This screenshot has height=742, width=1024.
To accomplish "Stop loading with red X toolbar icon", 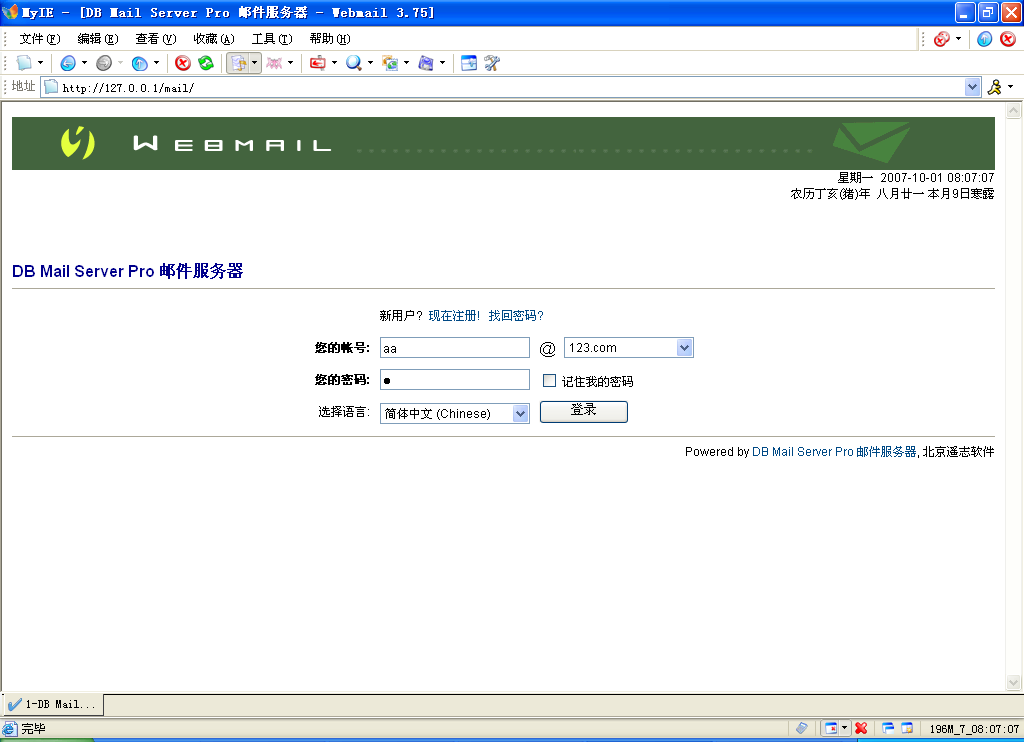I will tap(183, 63).
